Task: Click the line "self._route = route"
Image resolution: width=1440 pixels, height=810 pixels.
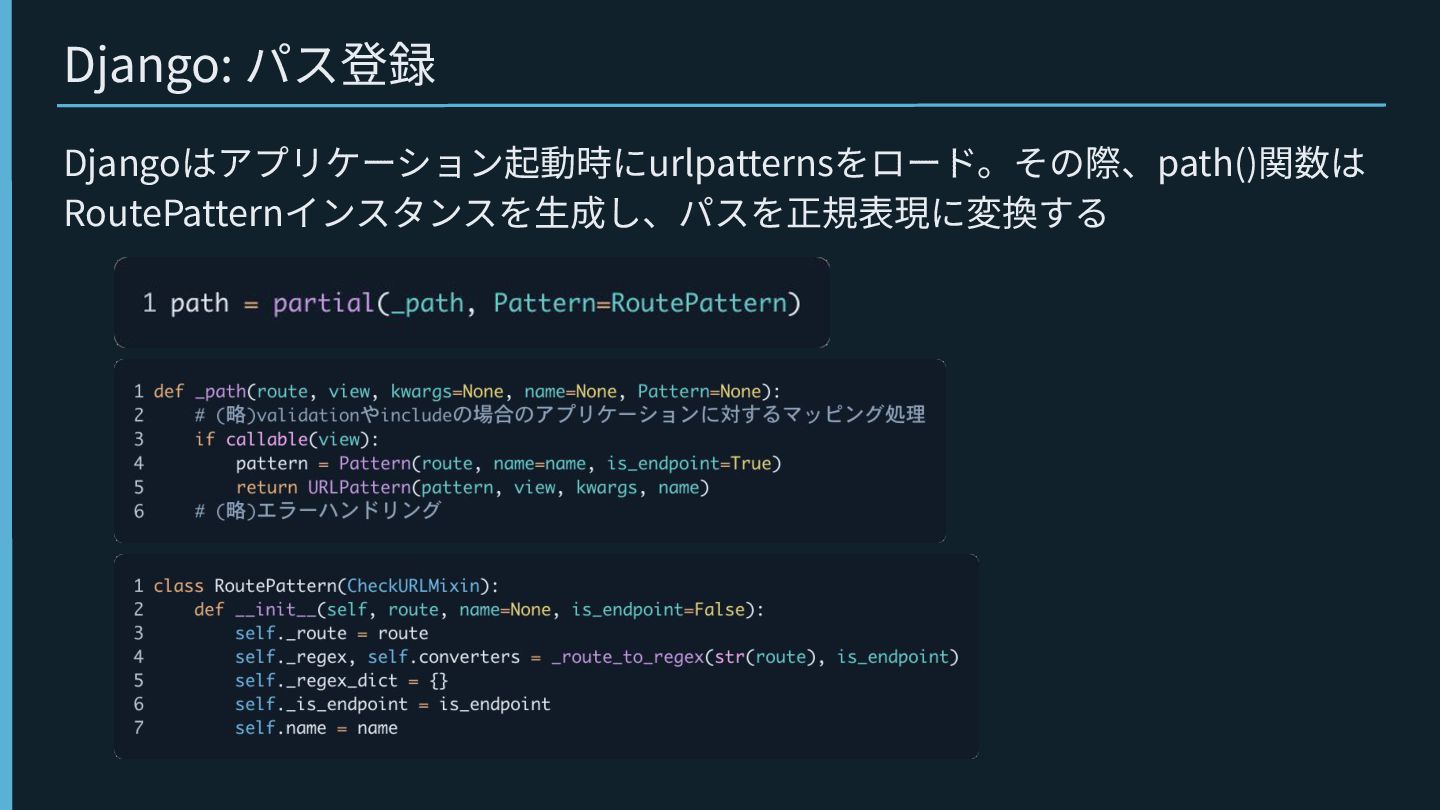Action: click(x=332, y=633)
